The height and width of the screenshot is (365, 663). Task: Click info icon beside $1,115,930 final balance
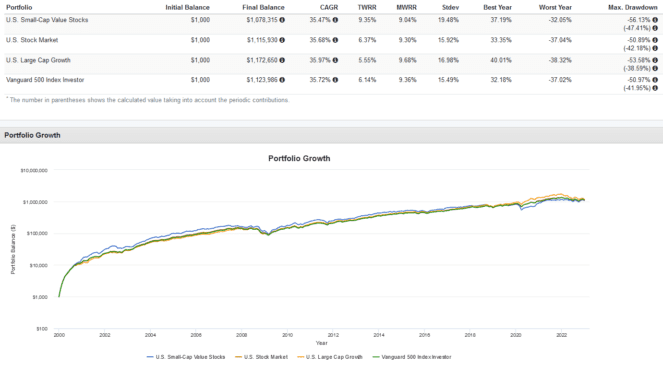[x=282, y=40]
